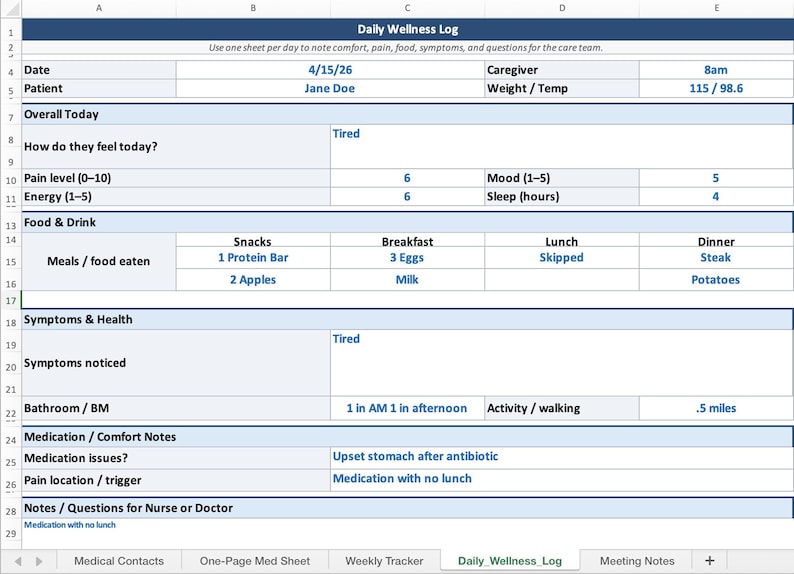This screenshot has width=794, height=574.
Task: Click the Skipped lunch cell
Action: 562,258
